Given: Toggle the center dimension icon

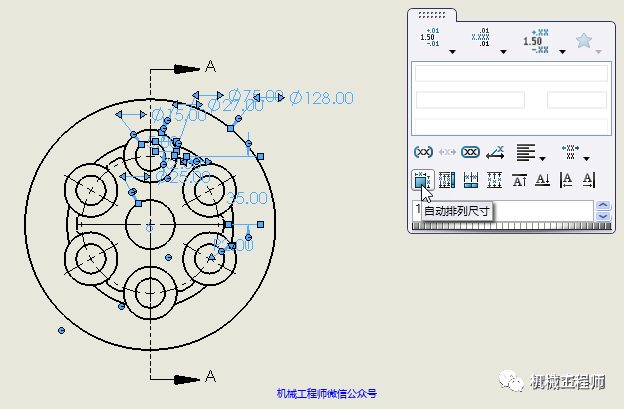Looking at the screenshot, I should pyautogui.click(x=447, y=152).
